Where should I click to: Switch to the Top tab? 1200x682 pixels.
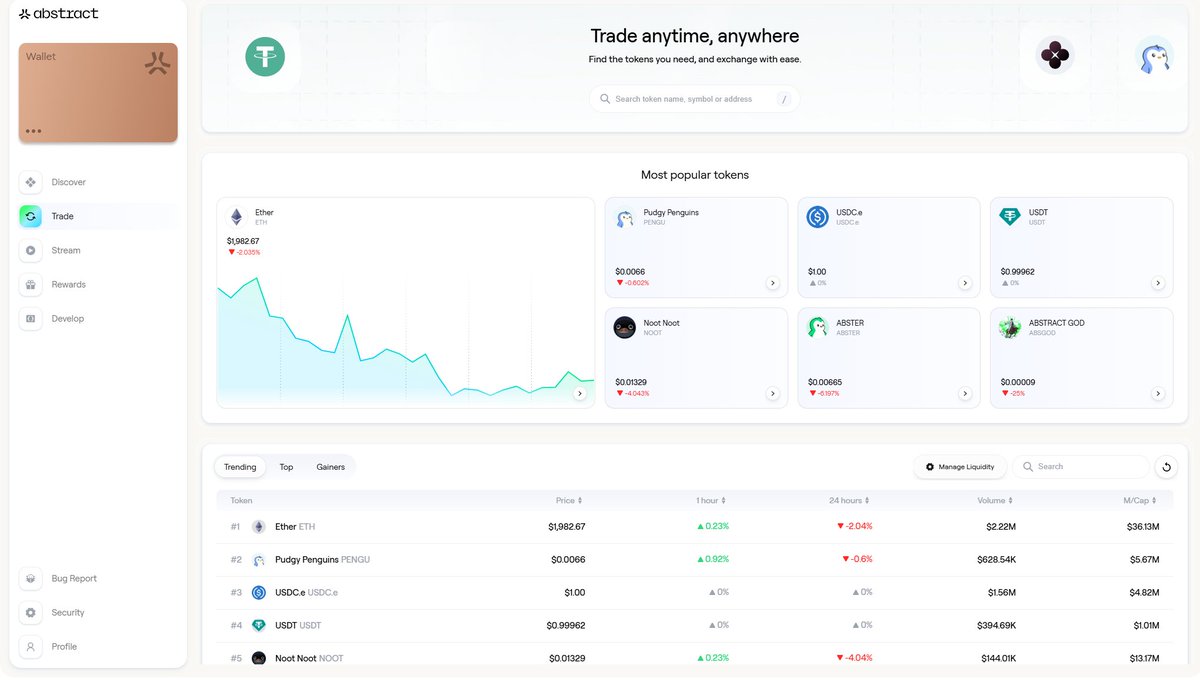pos(286,467)
